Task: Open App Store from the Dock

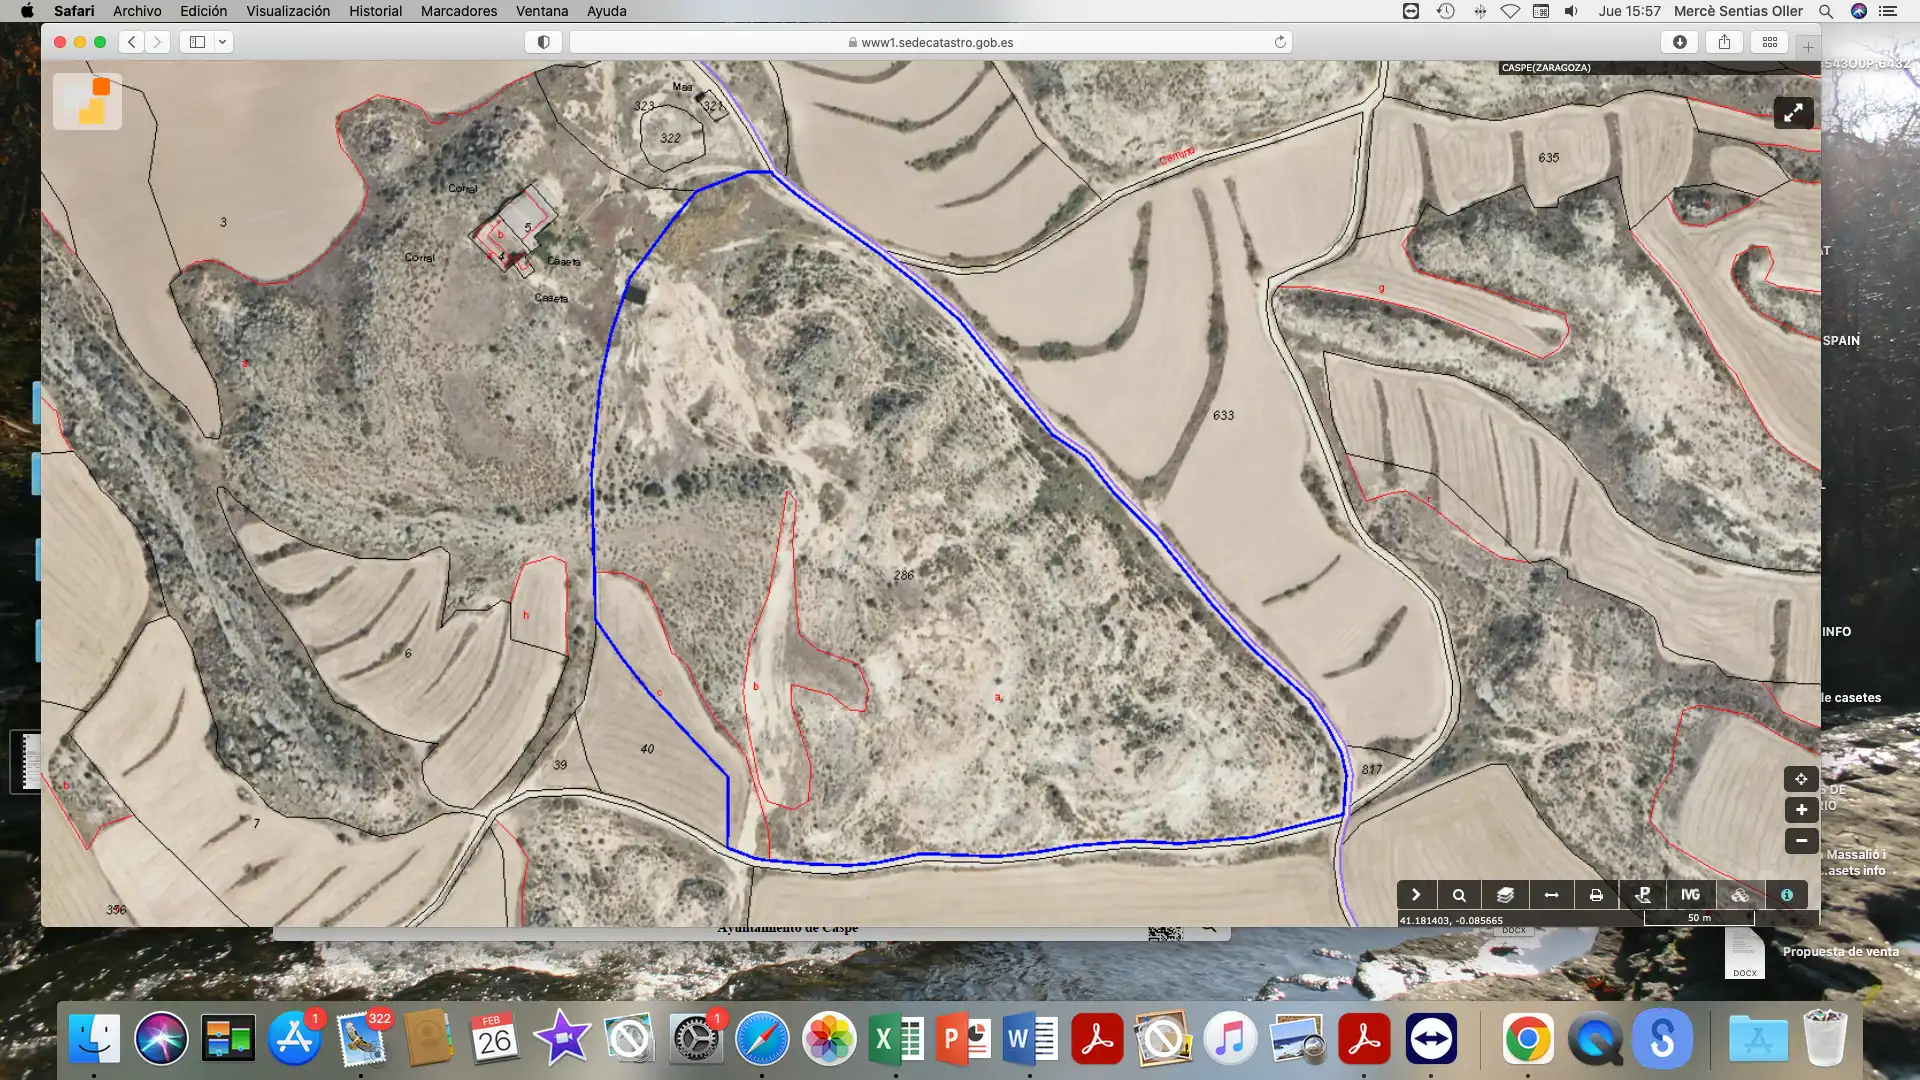Action: coord(294,1039)
